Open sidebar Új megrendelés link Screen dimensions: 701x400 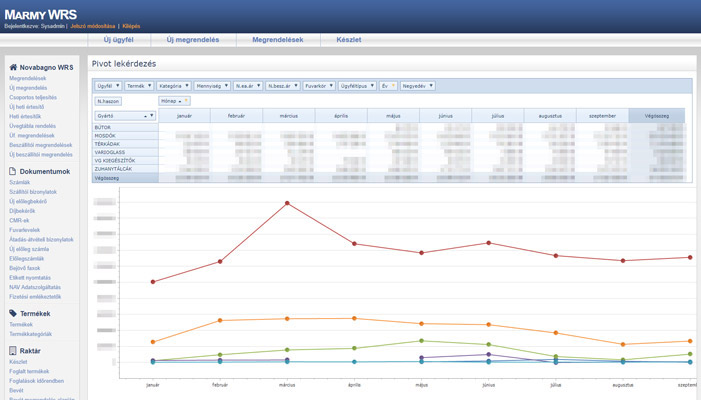point(28,88)
